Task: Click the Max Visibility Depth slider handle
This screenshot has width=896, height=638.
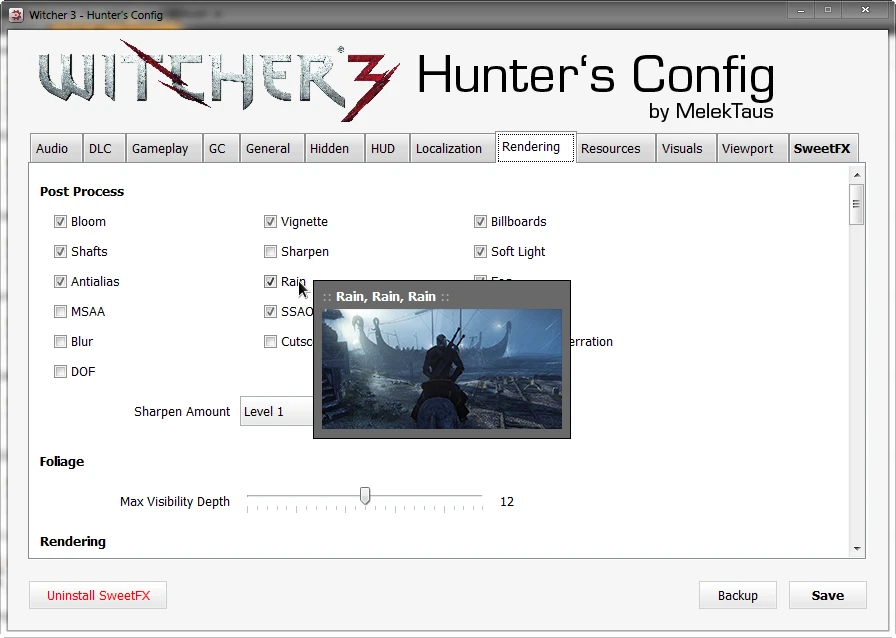Action: (x=364, y=496)
